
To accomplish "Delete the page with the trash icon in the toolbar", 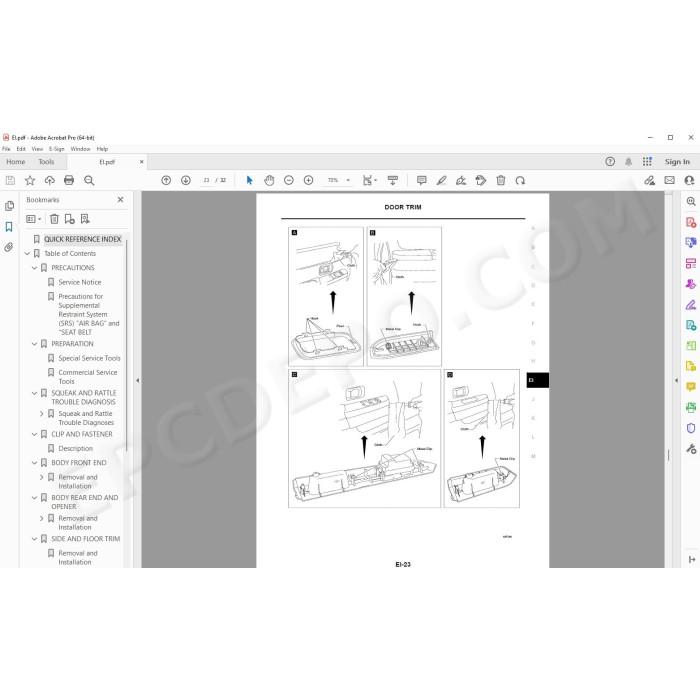I will tap(501, 180).
